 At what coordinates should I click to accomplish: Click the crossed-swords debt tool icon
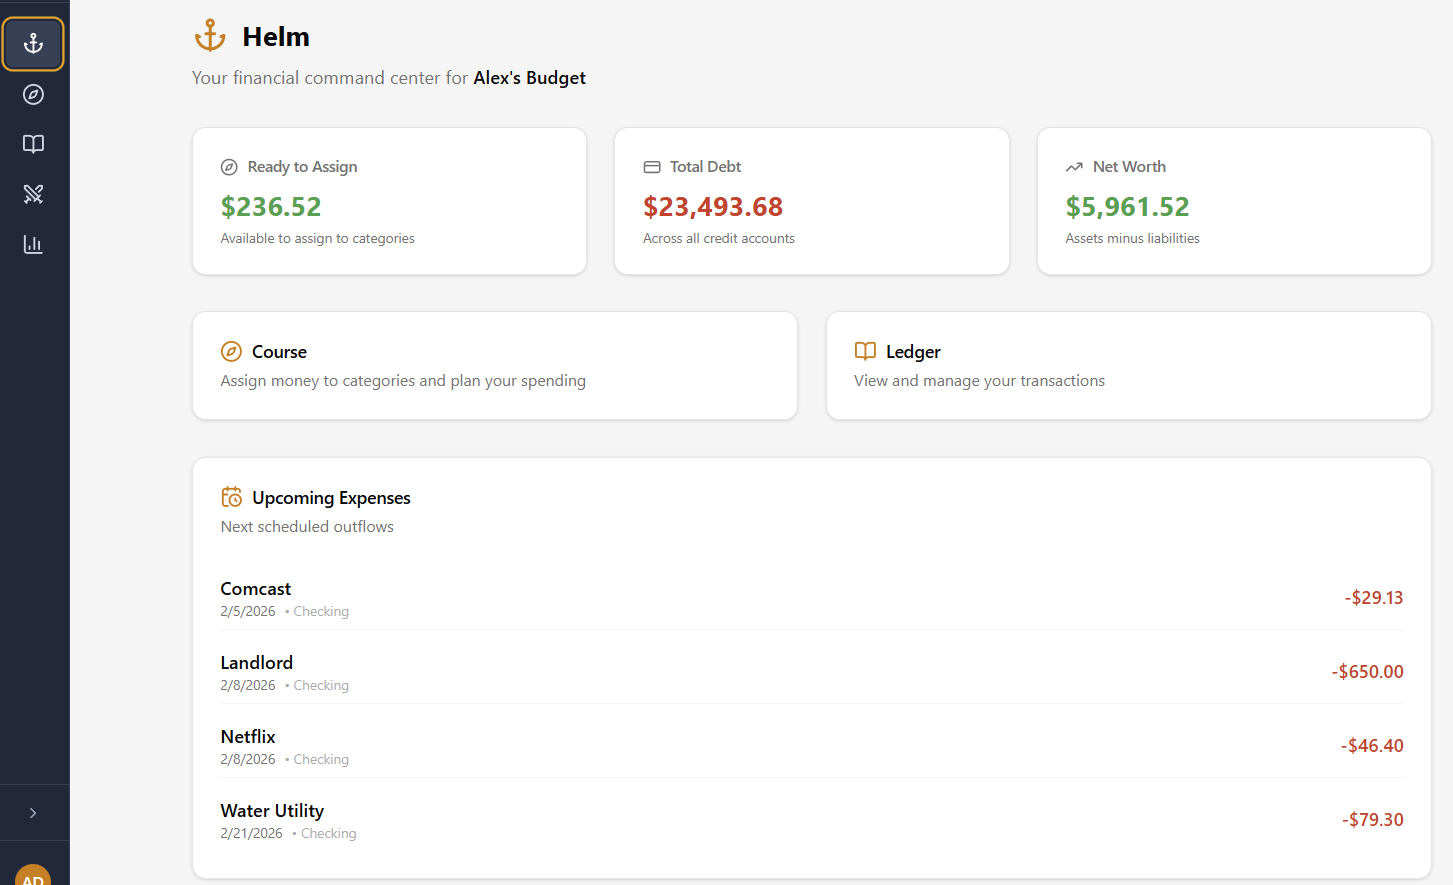tap(33, 193)
